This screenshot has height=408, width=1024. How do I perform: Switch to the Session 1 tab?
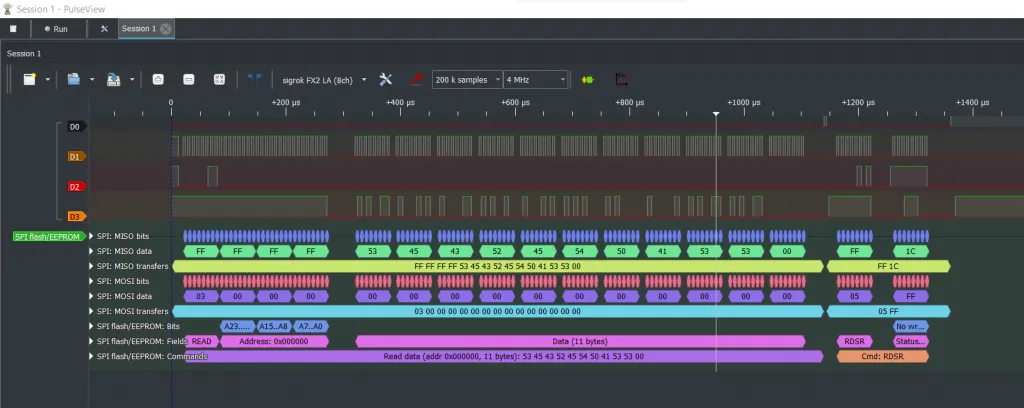138,29
